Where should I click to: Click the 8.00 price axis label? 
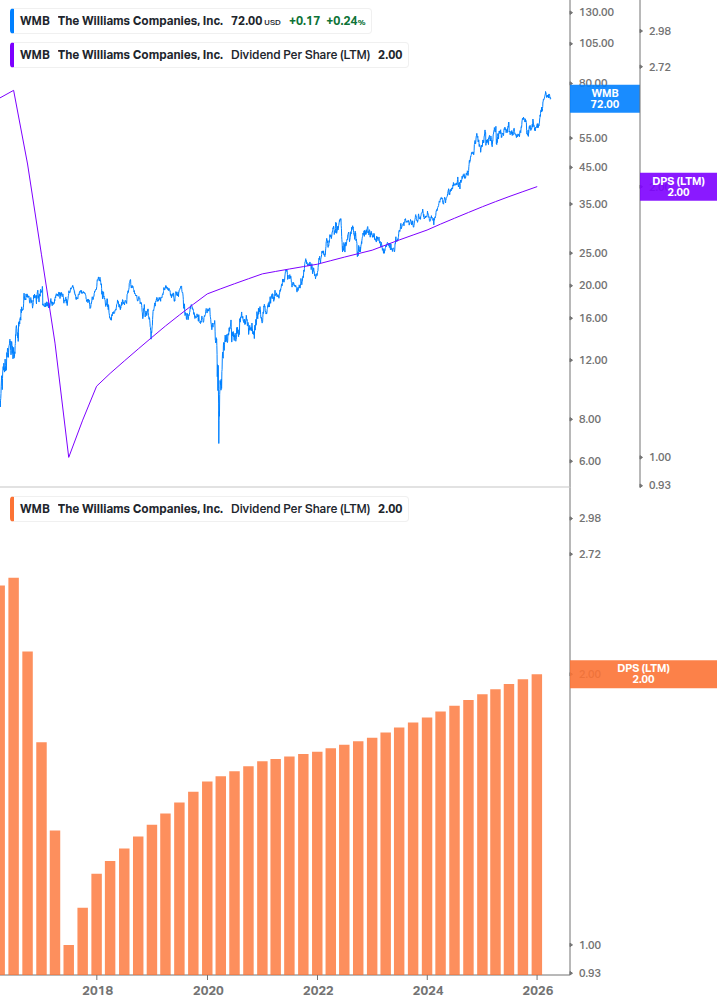[589, 419]
